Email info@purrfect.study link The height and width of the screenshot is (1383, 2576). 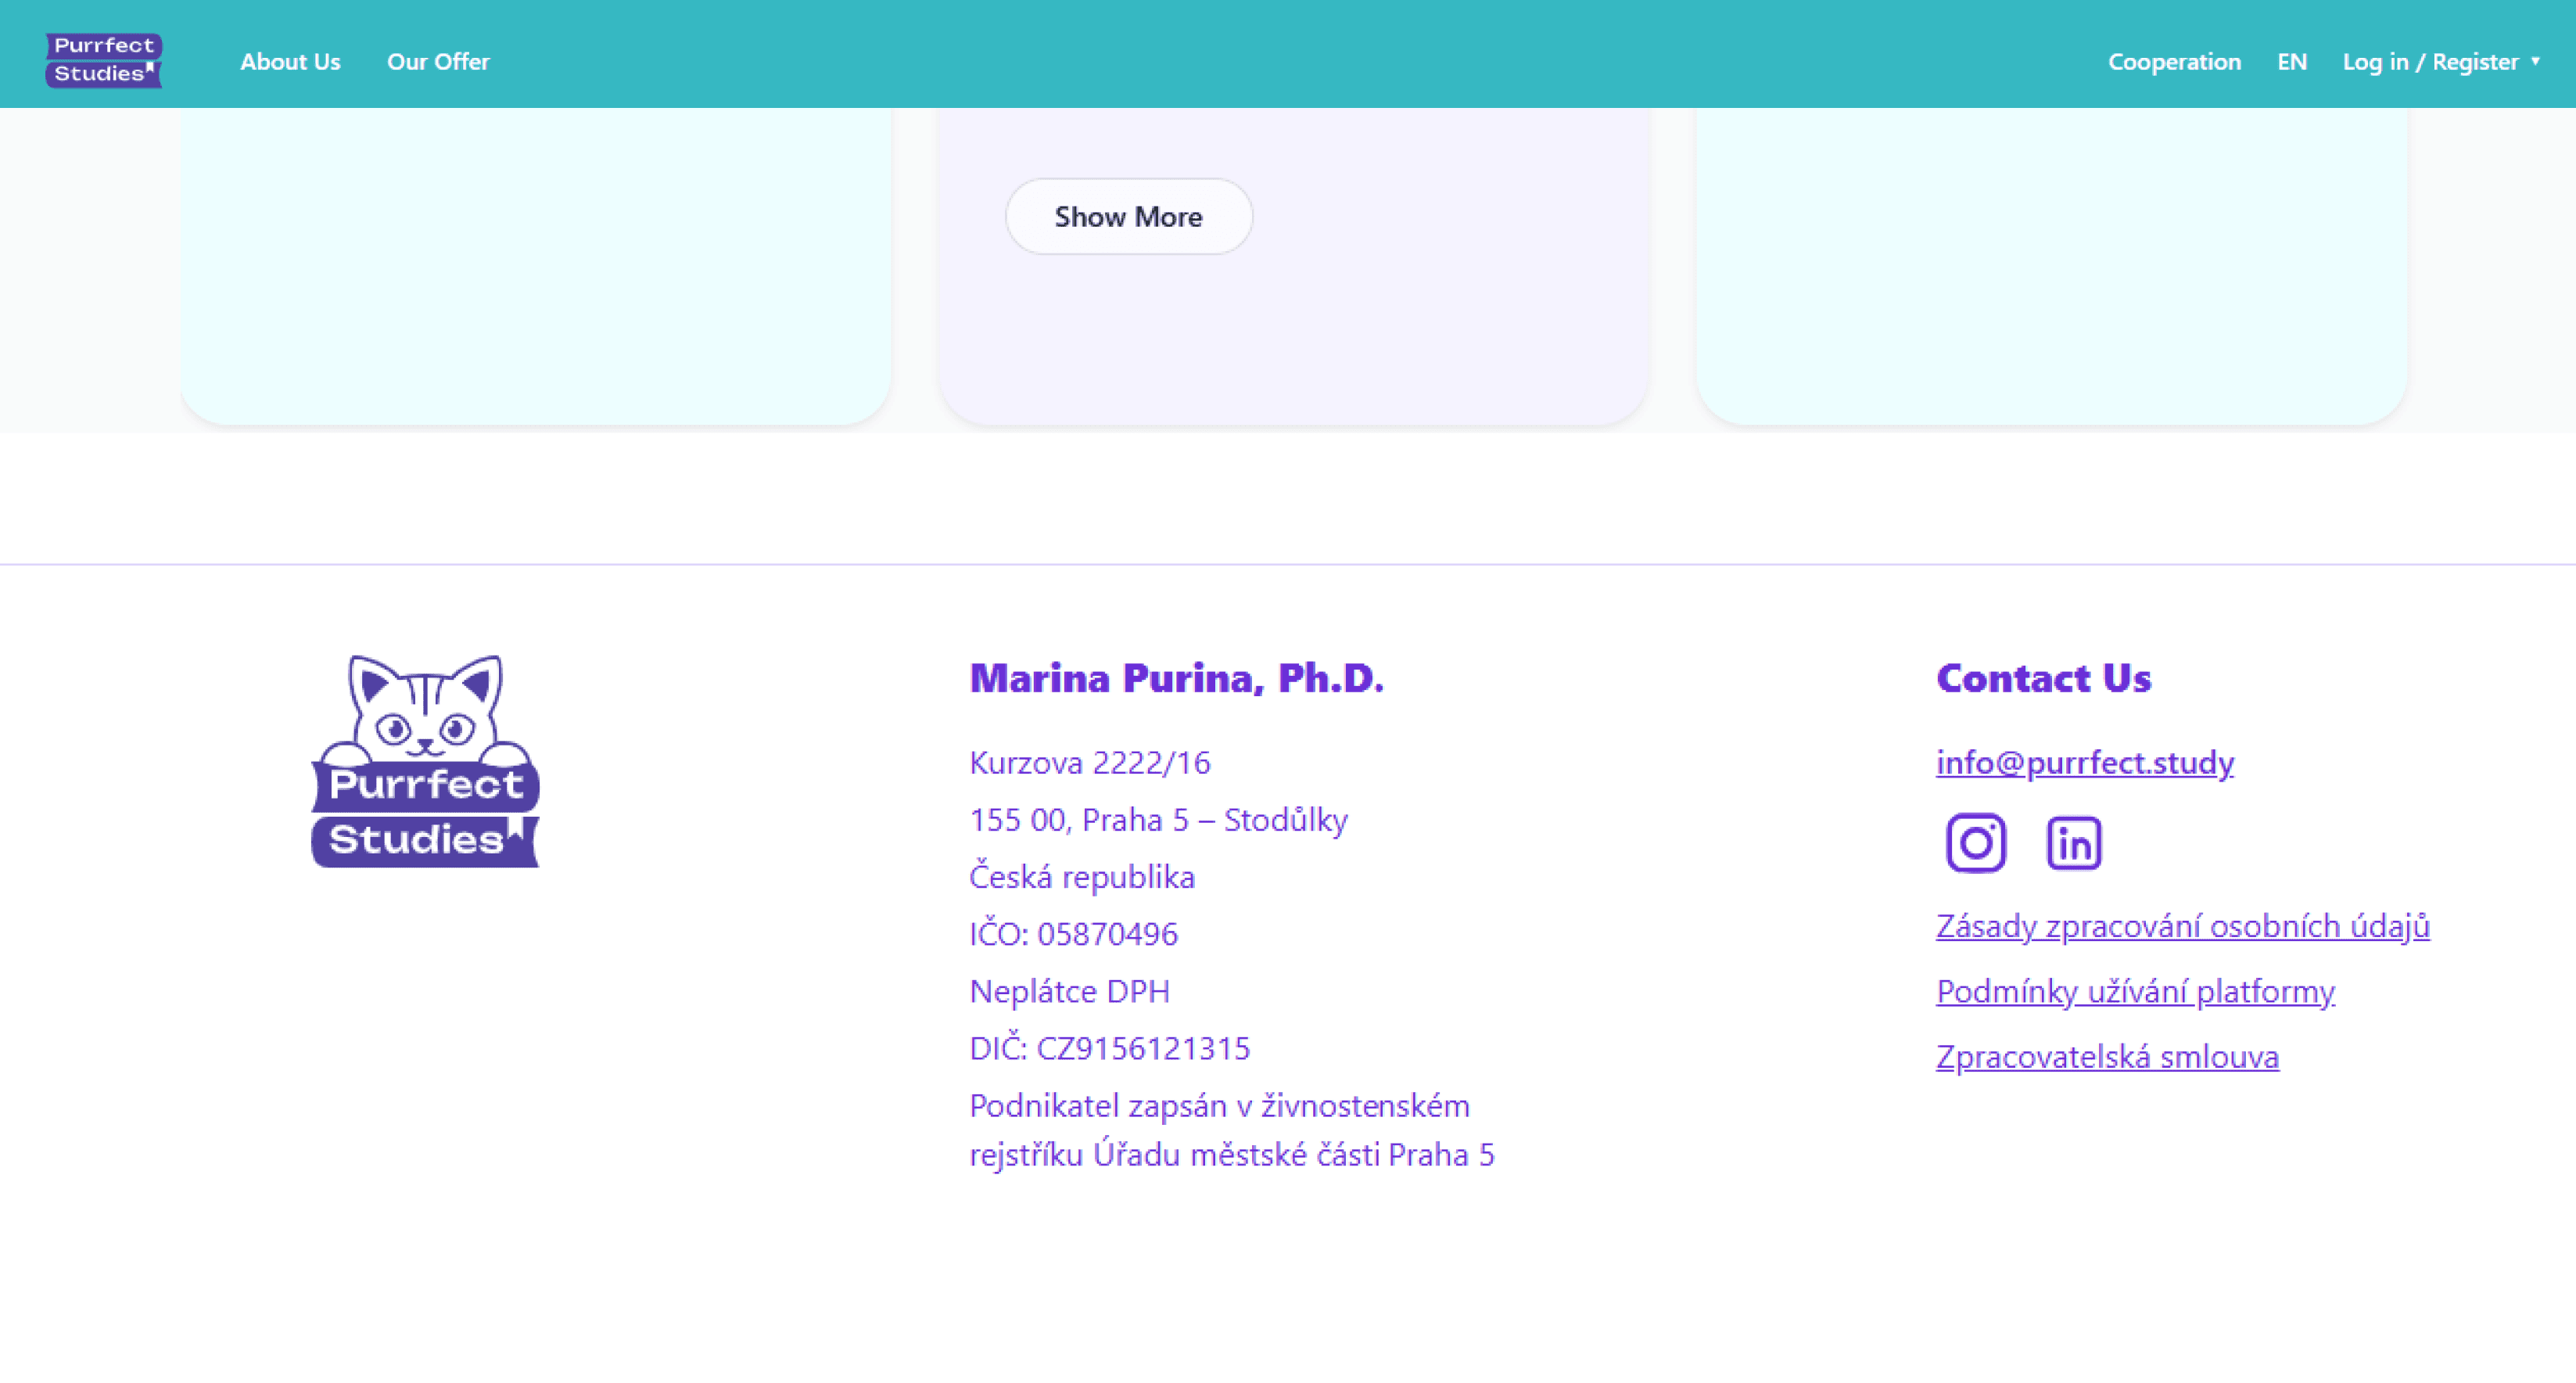(x=2085, y=763)
